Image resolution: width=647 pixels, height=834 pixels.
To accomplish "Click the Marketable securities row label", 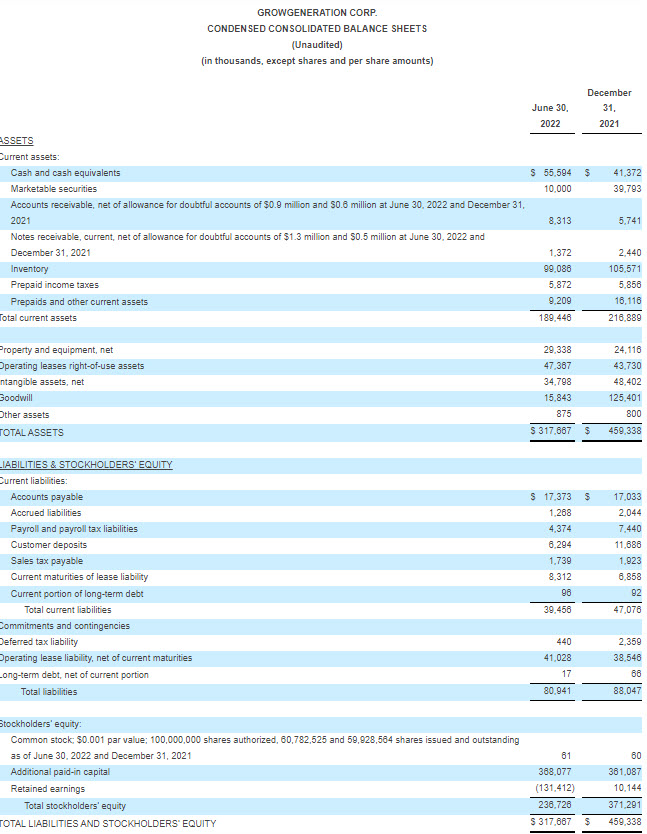I will (x=54, y=188).
